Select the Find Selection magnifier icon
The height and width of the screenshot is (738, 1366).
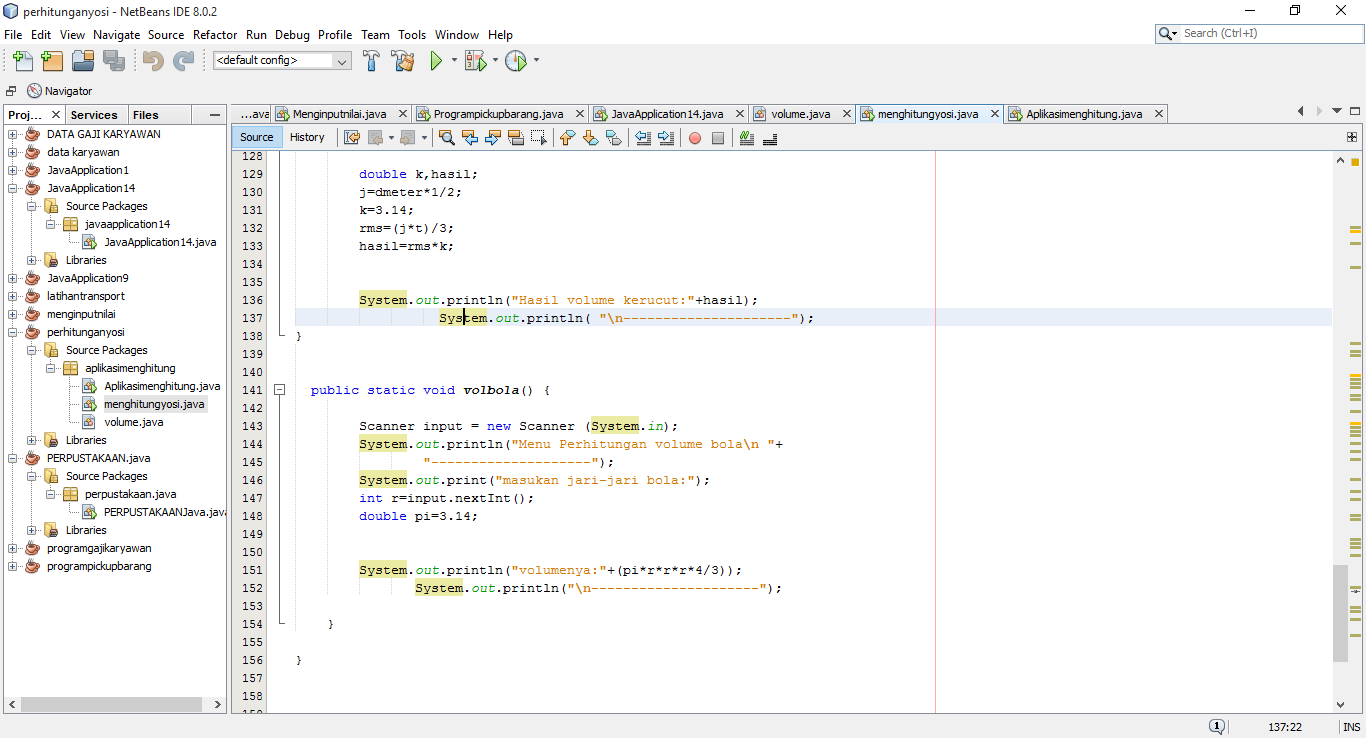[x=446, y=137]
